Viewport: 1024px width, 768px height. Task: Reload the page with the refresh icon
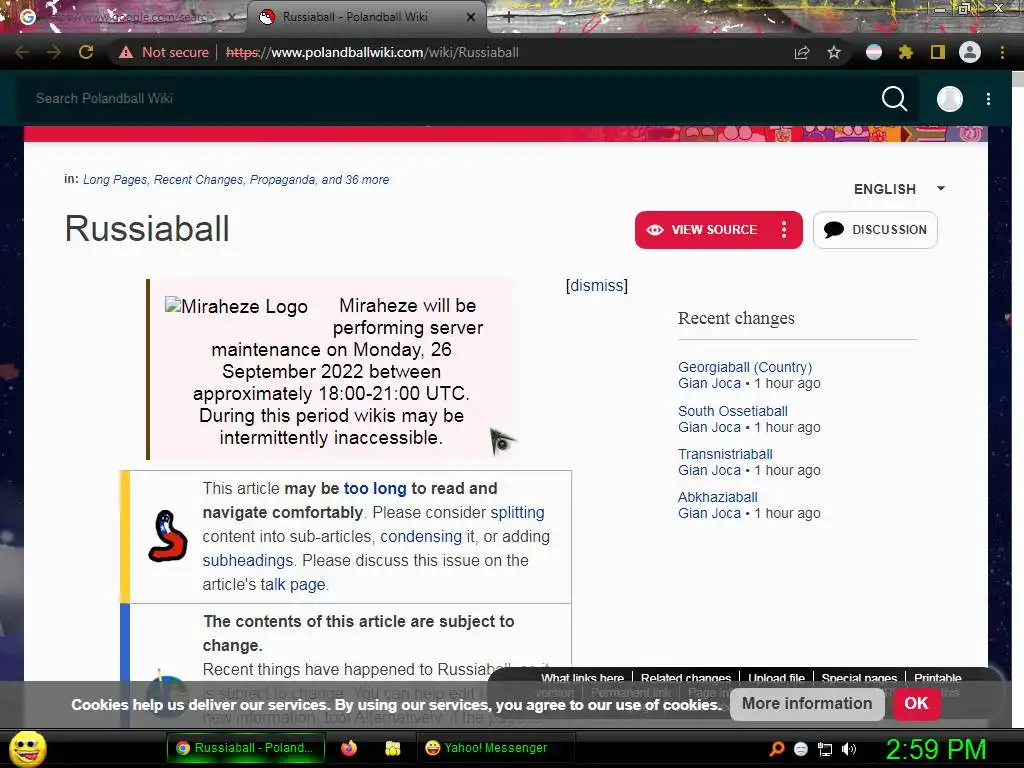click(x=86, y=52)
